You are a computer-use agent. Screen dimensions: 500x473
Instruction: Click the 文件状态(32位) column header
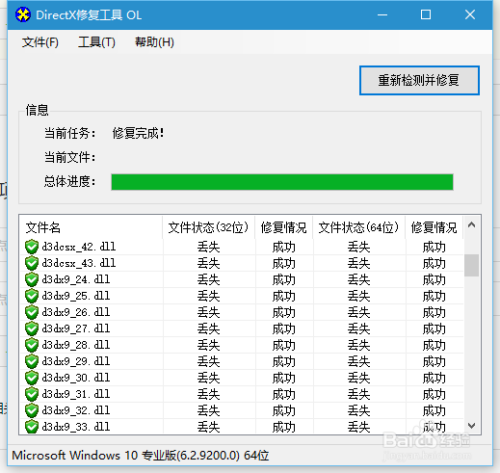tap(209, 228)
